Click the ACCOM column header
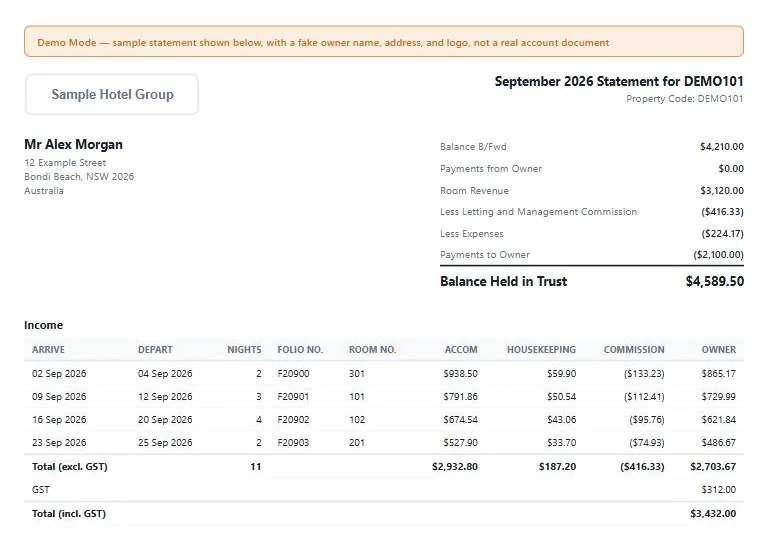This screenshot has height=535, width=768. [461, 350]
